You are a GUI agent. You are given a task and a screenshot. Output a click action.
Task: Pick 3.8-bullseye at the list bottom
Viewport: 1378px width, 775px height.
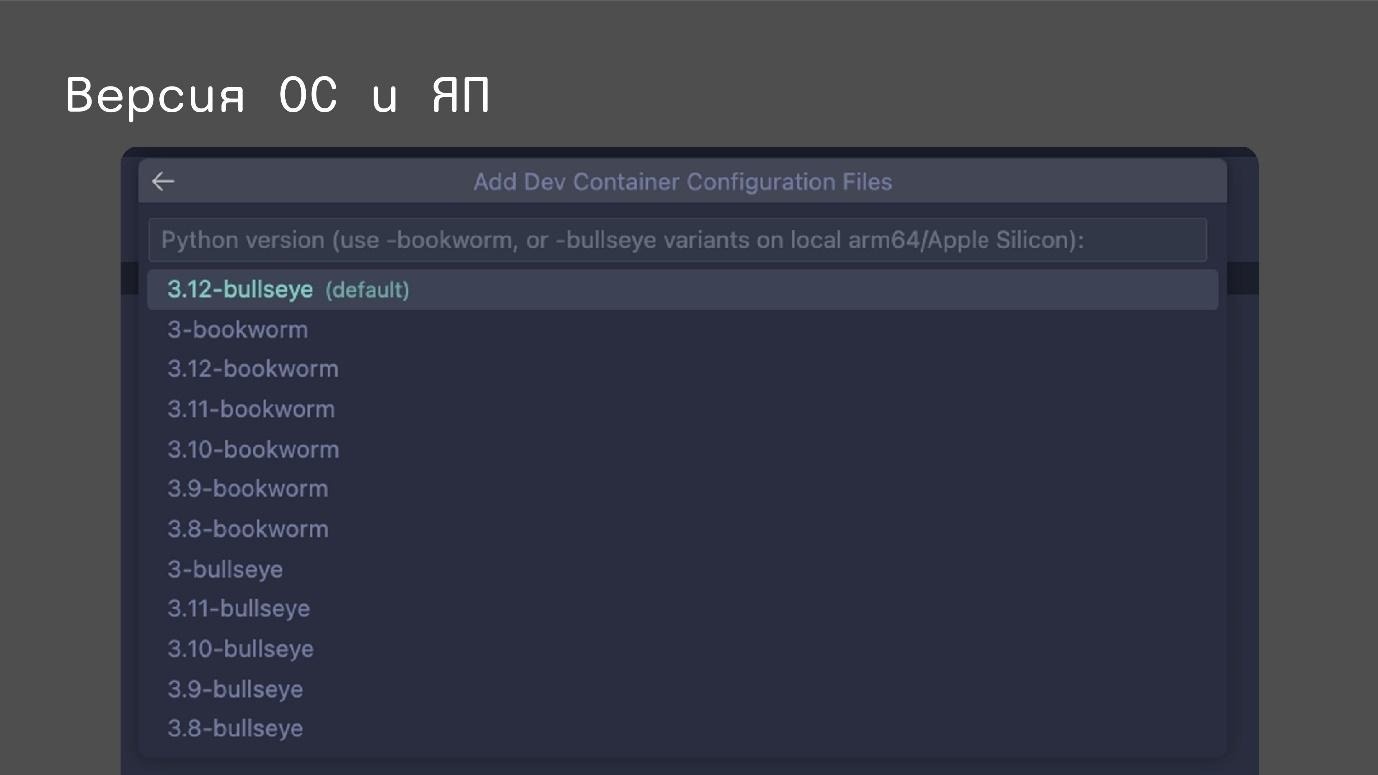235,728
